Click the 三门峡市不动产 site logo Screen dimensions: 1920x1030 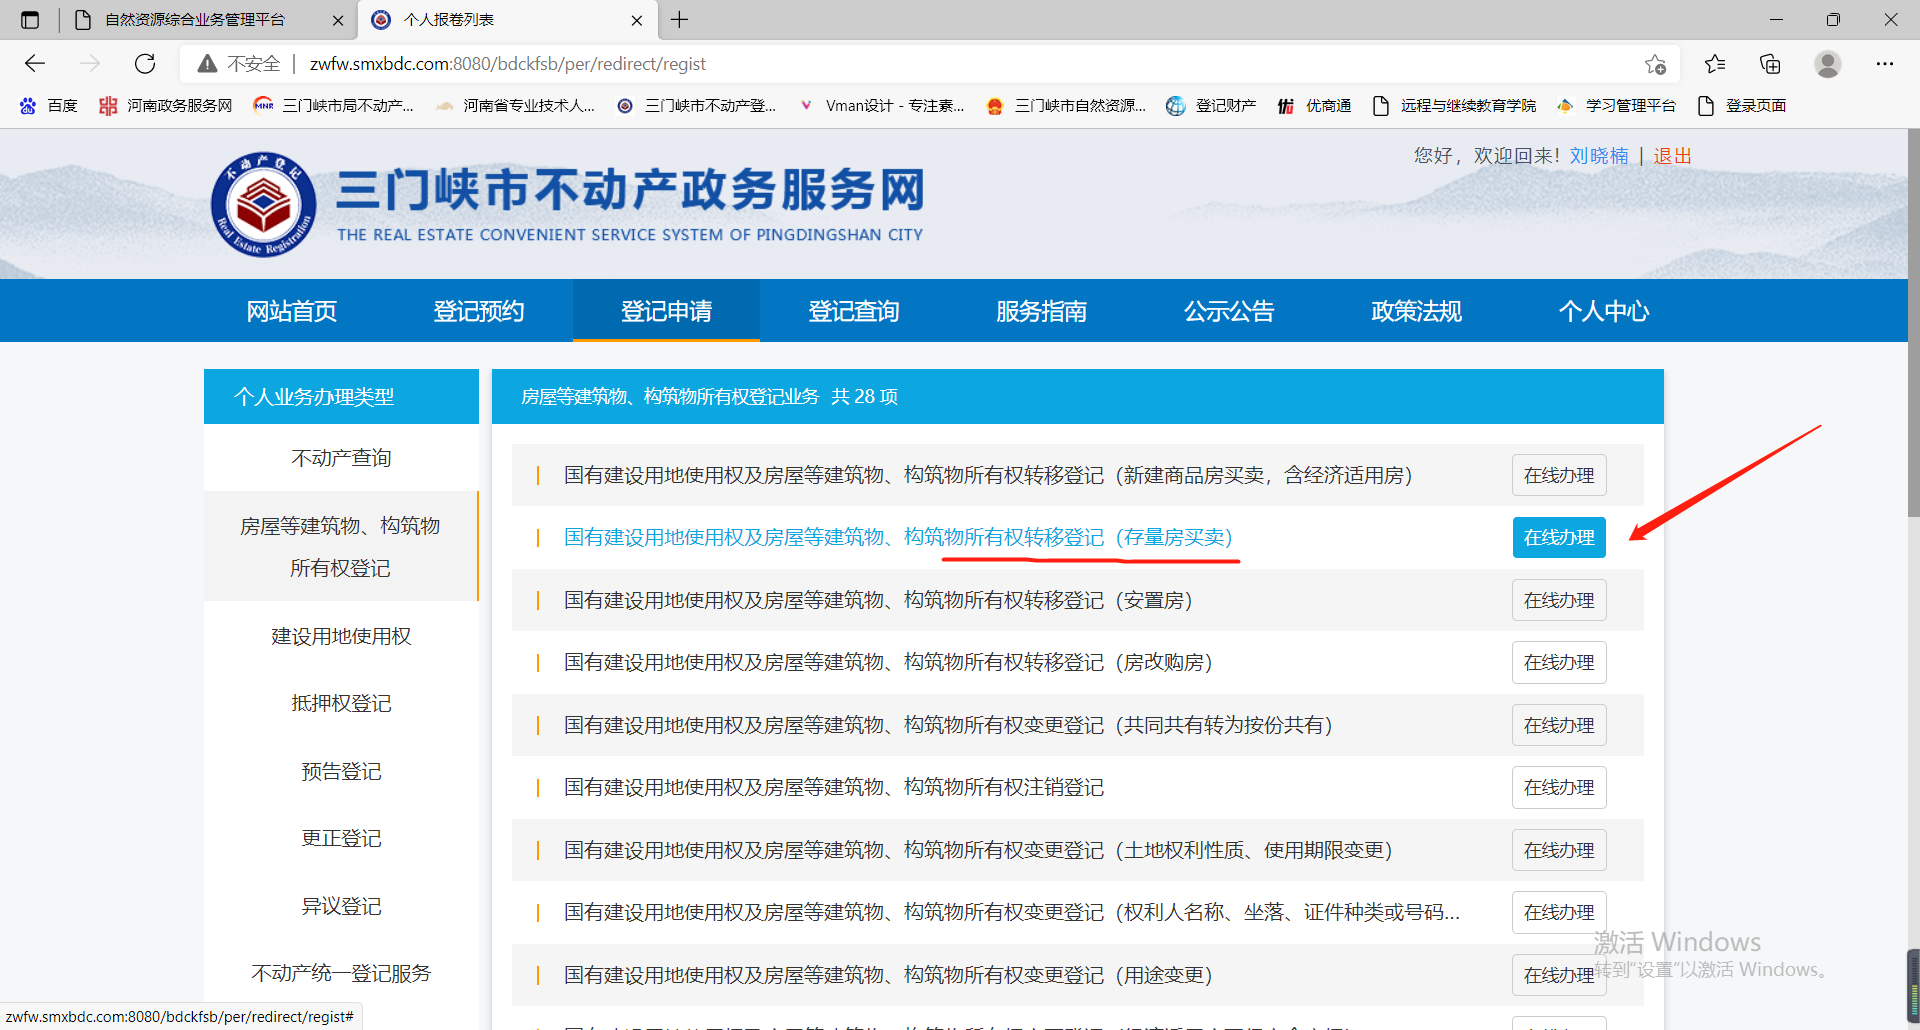coord(263,205)
